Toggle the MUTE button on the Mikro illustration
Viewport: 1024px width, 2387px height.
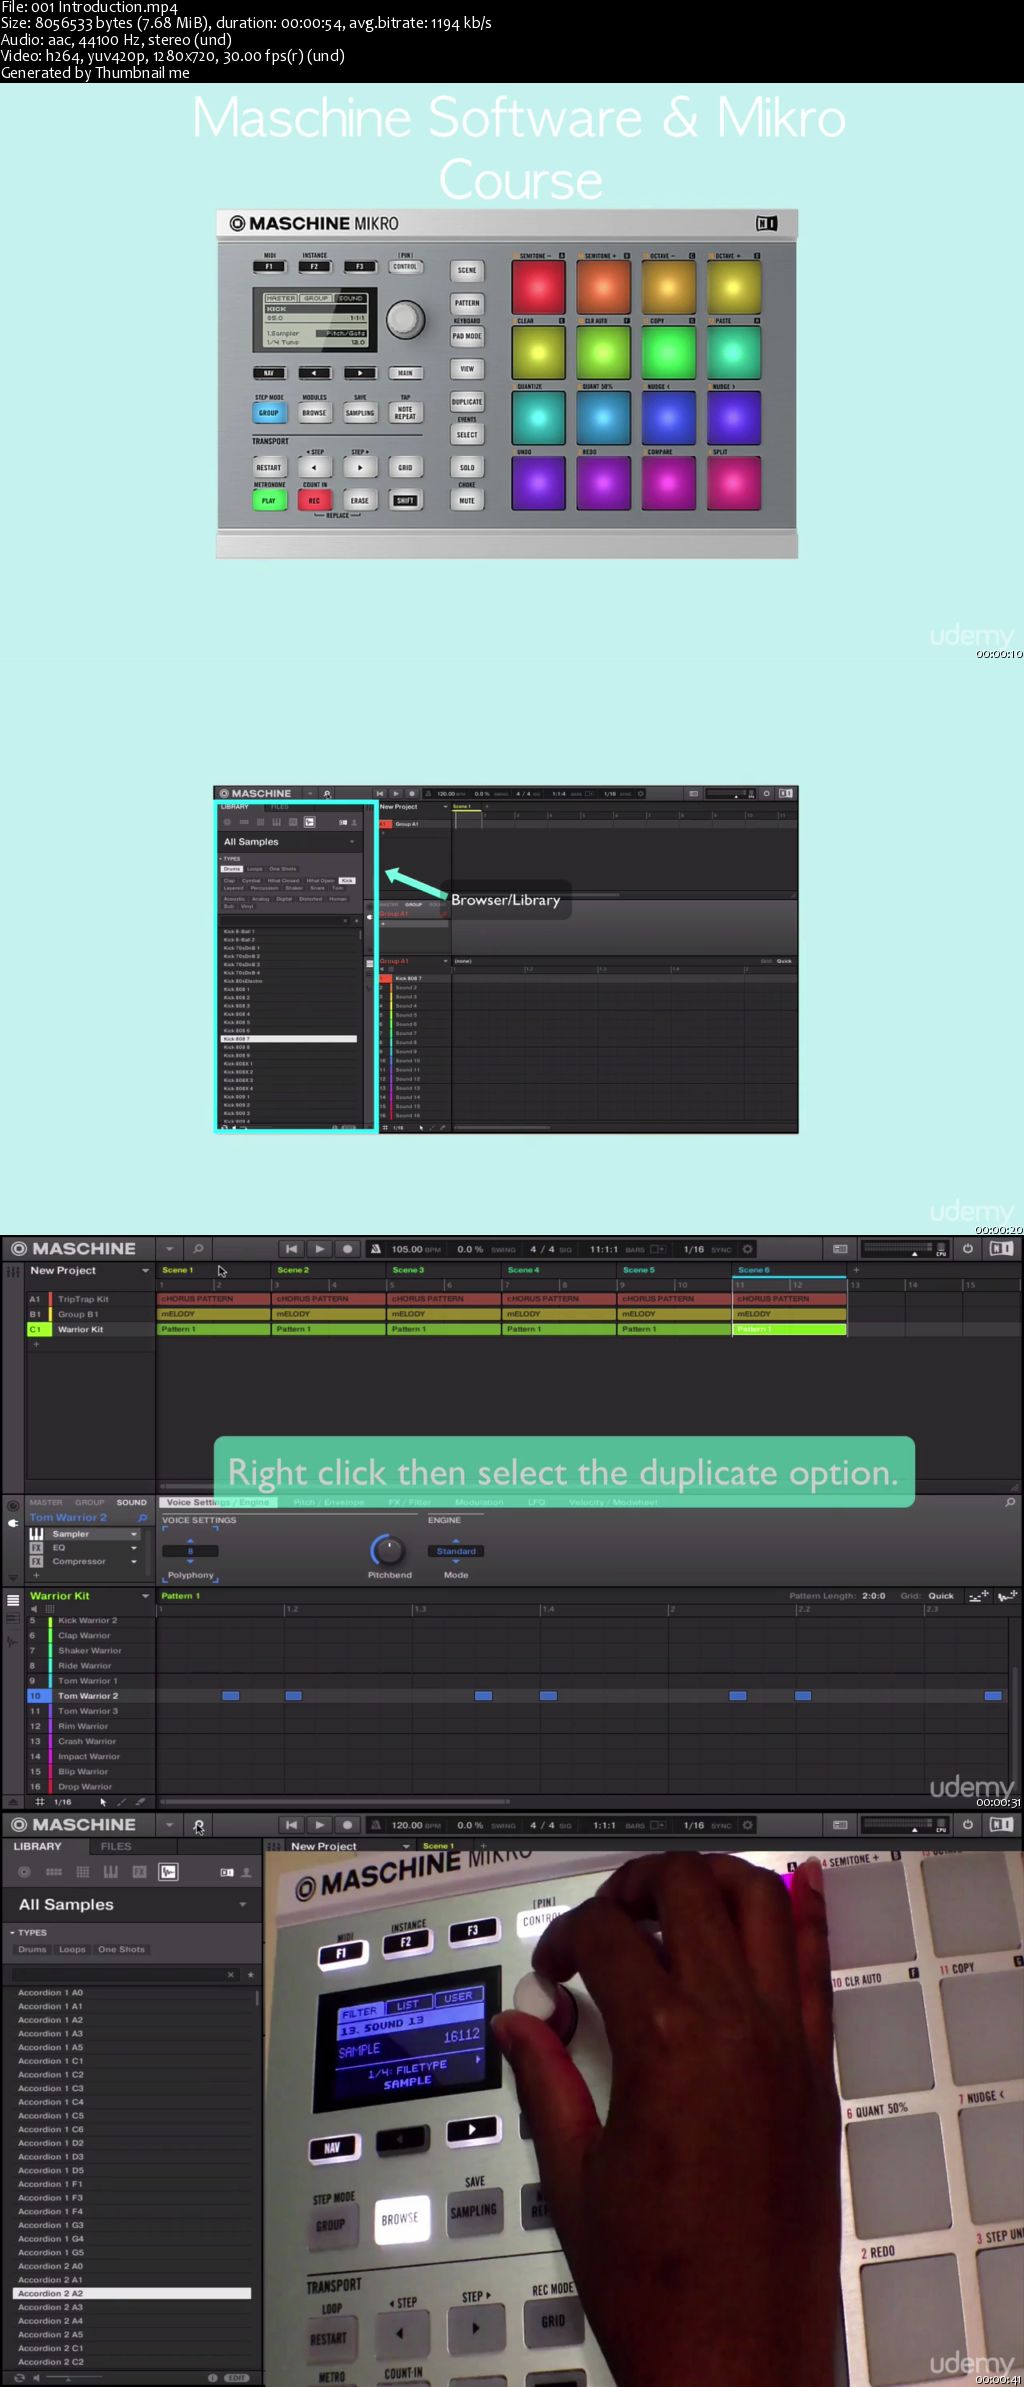[467, 500]
